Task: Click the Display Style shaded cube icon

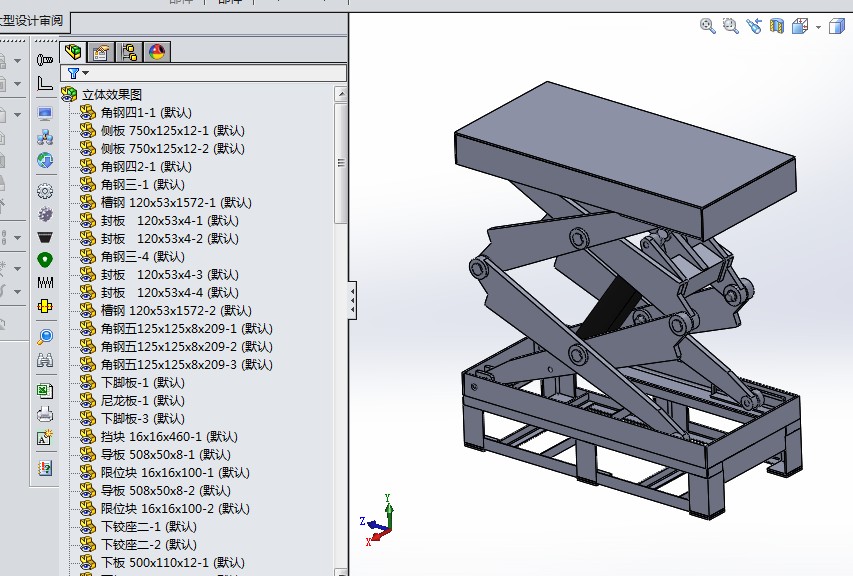Action: coord(837,26)
